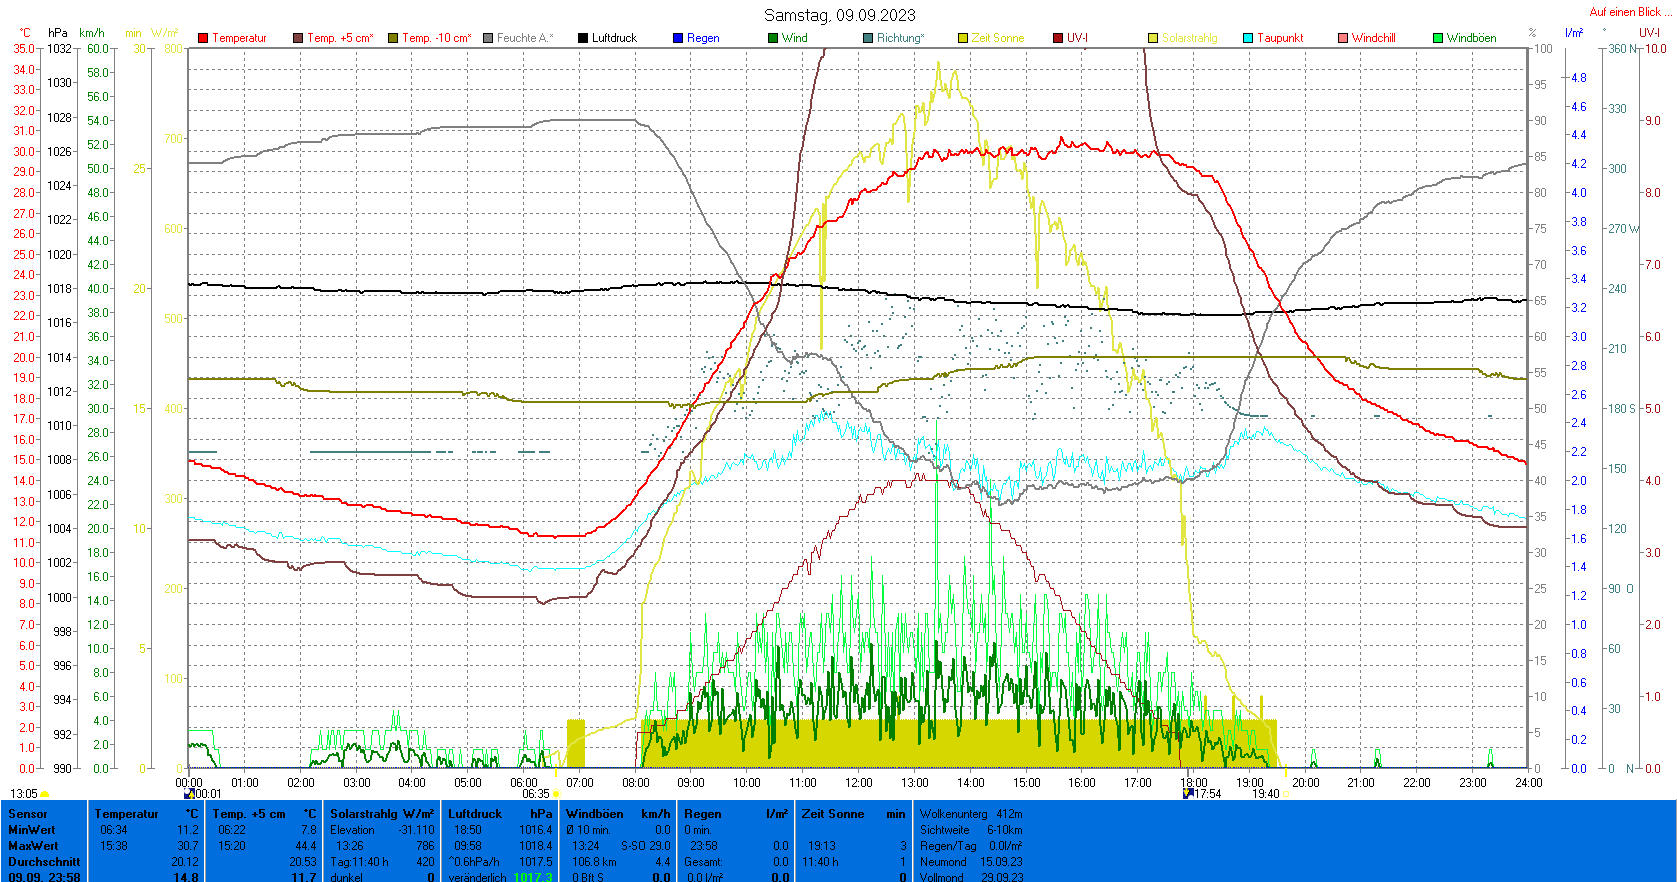Click the min temperature value 11.2
Image resolution: width=1677 pixels, height=882 pixels.
click(188, 830)
